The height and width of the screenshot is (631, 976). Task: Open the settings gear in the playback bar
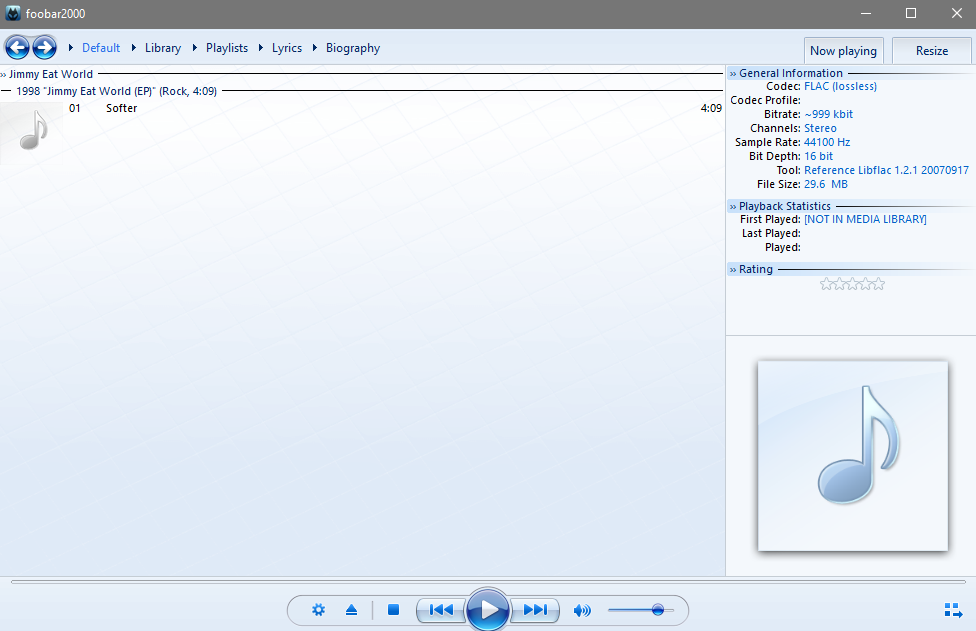(318, 610)
